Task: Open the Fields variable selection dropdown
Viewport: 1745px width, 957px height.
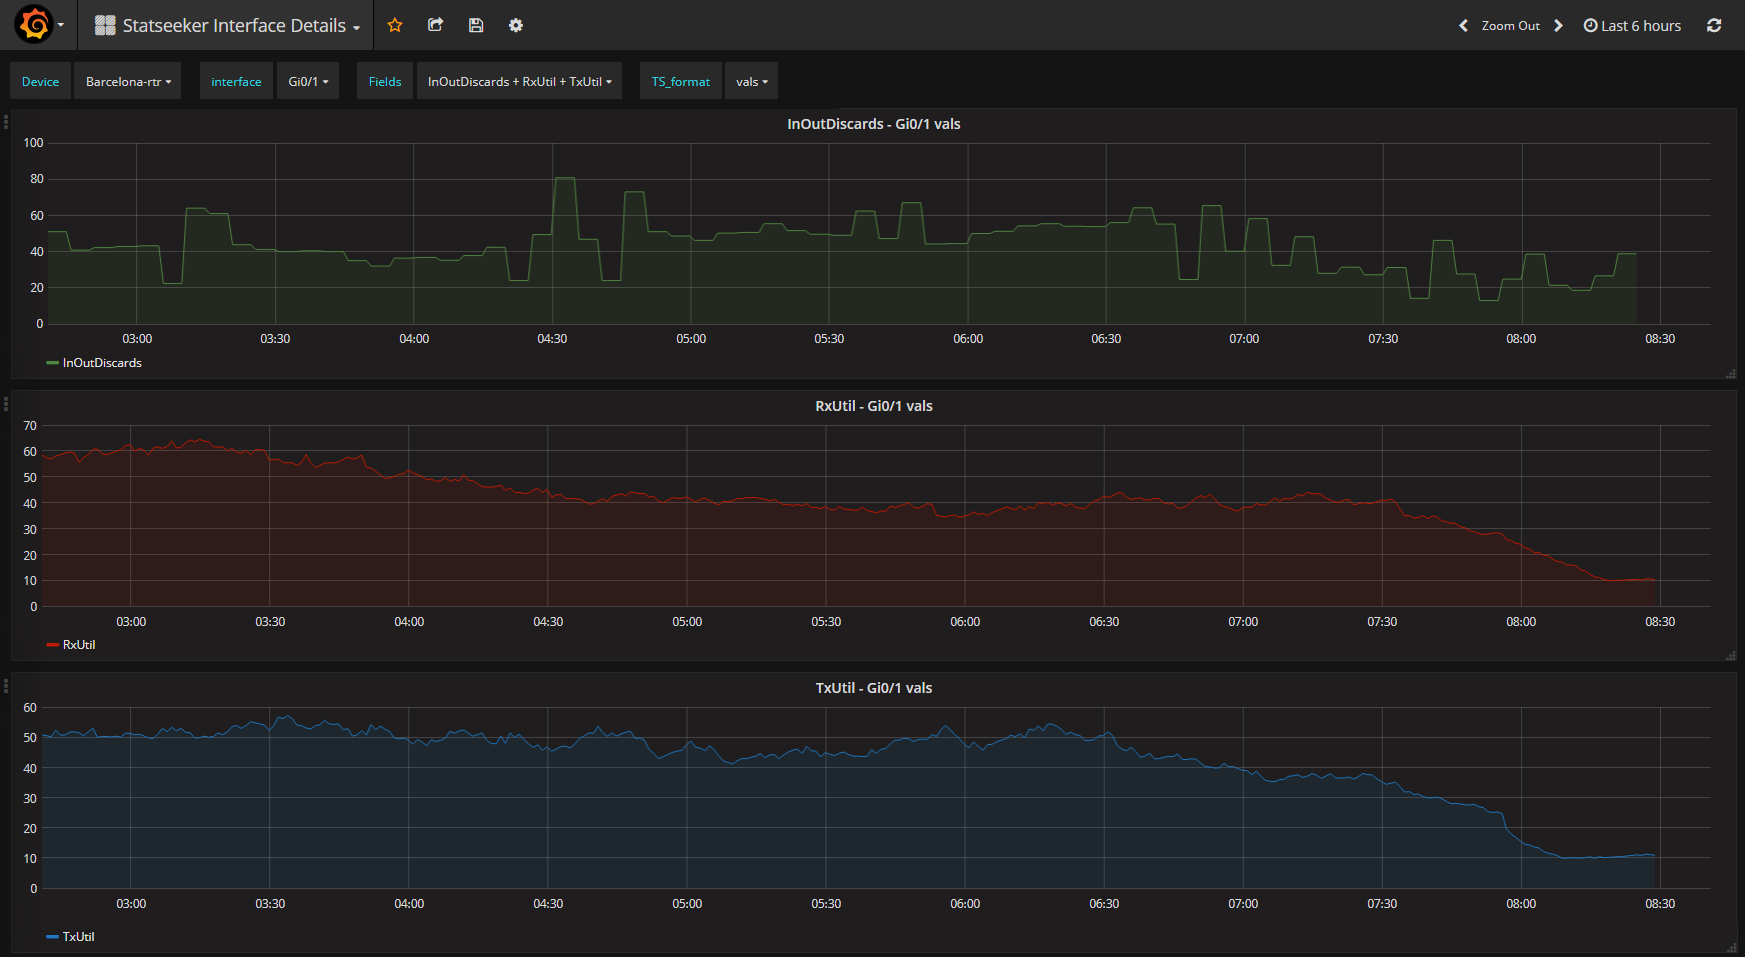Action: 519,82
